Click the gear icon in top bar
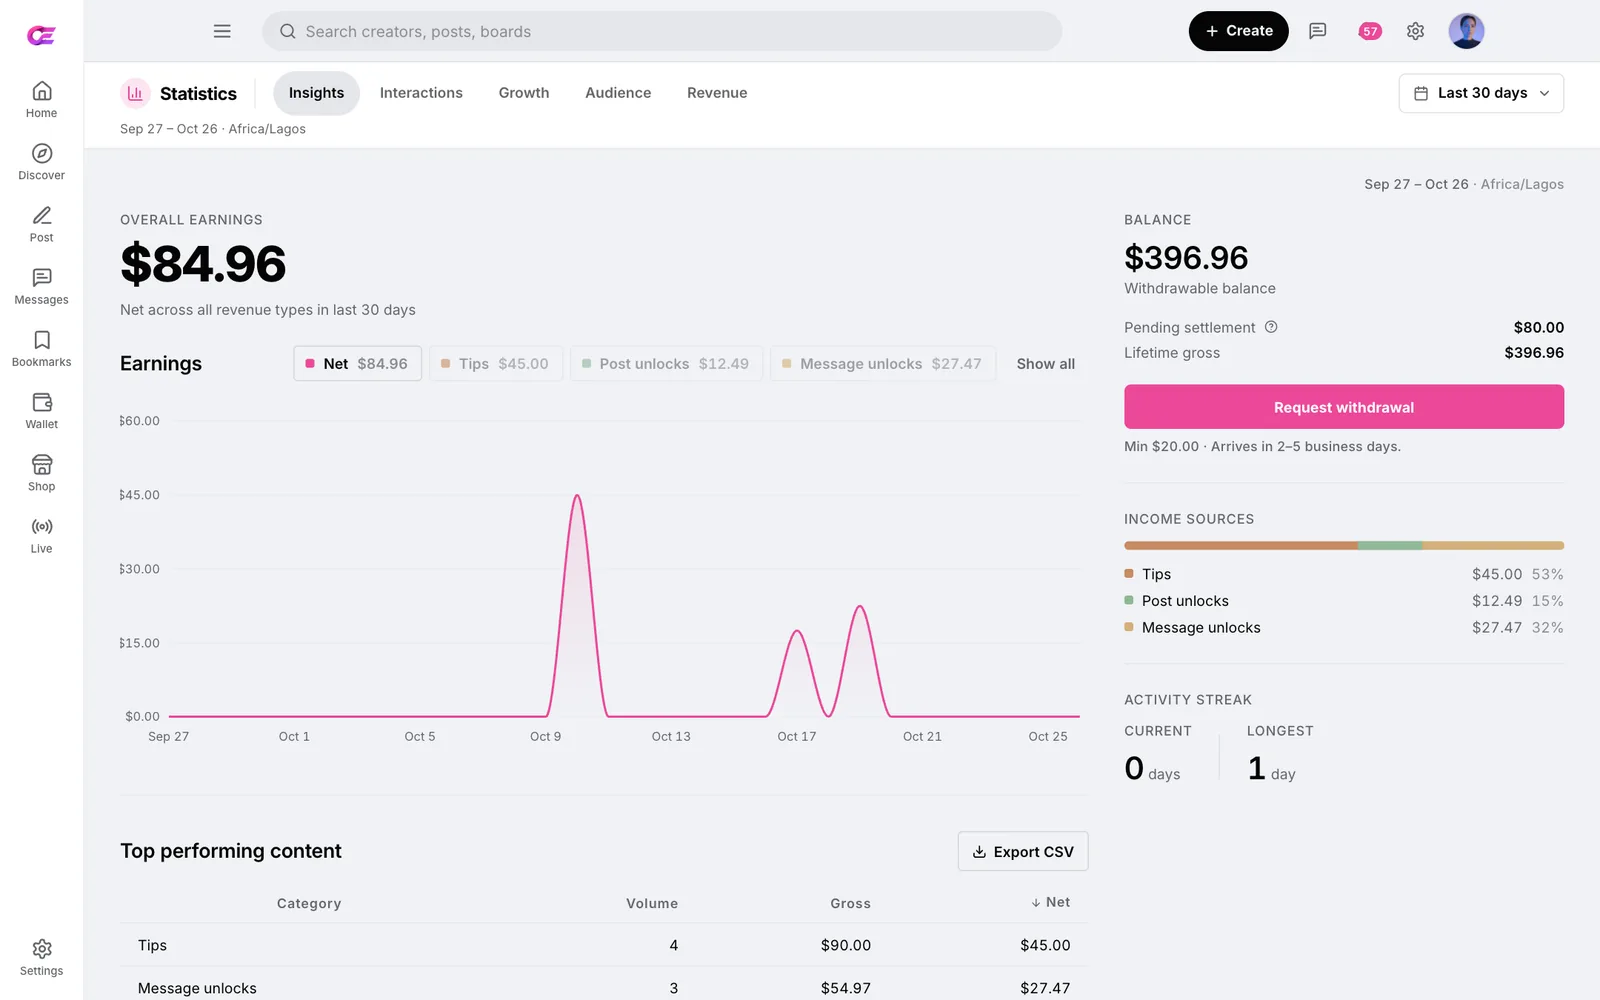Image resolution: width=1600 pixels, height=1000 pixels. click(x=1415, y=31)
